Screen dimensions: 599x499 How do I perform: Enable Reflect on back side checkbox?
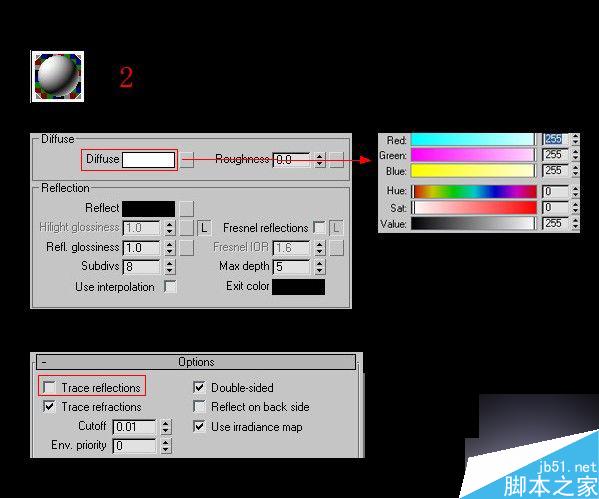tap(199, 406)
